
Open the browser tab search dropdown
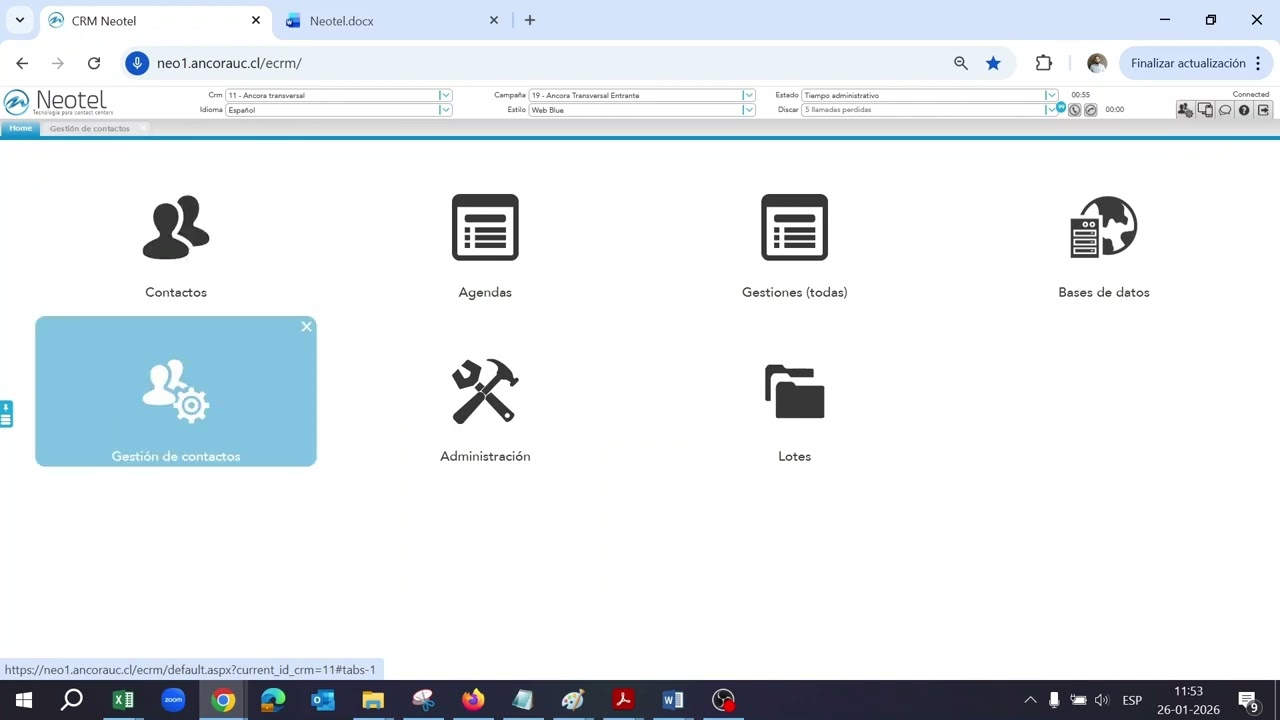point(19,20)
